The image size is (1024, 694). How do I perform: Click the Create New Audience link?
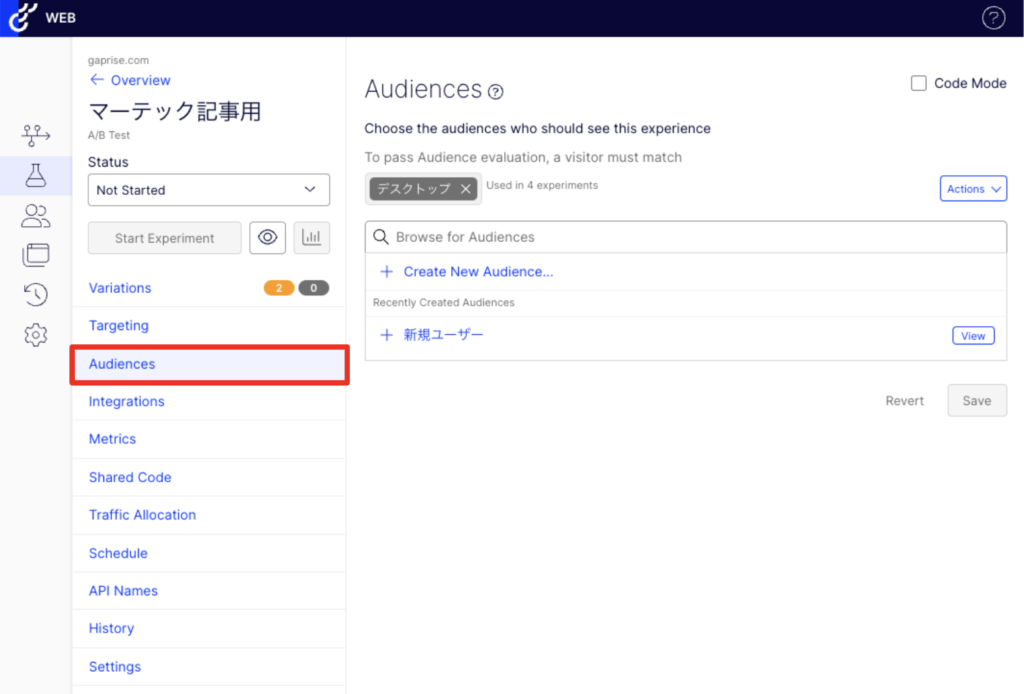click(x=478, y=272)
